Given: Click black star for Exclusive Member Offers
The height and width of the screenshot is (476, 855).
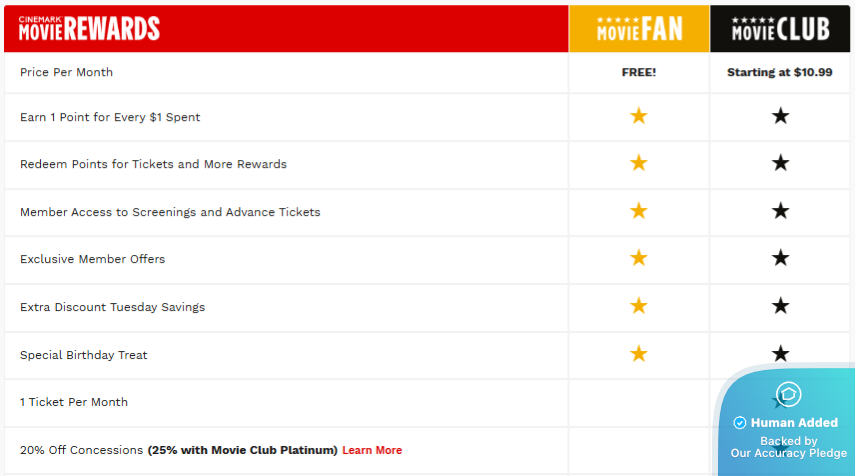Looking at the screenshot, I should click(780, 257).
